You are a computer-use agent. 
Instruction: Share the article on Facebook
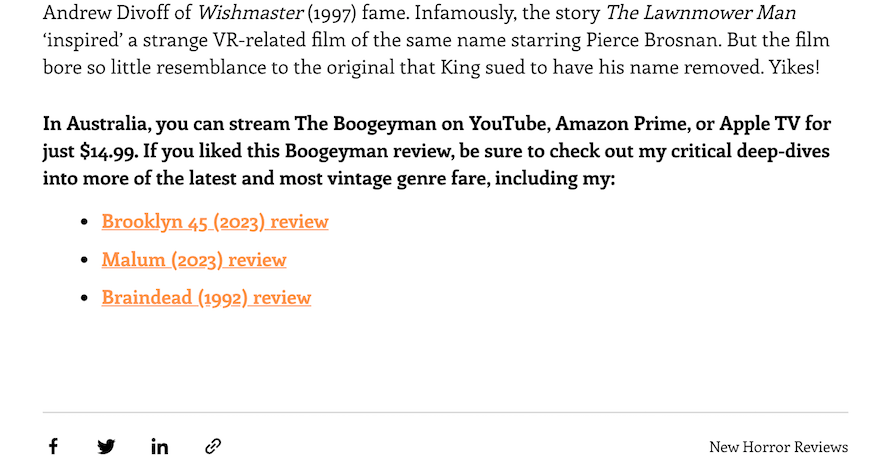53,446
